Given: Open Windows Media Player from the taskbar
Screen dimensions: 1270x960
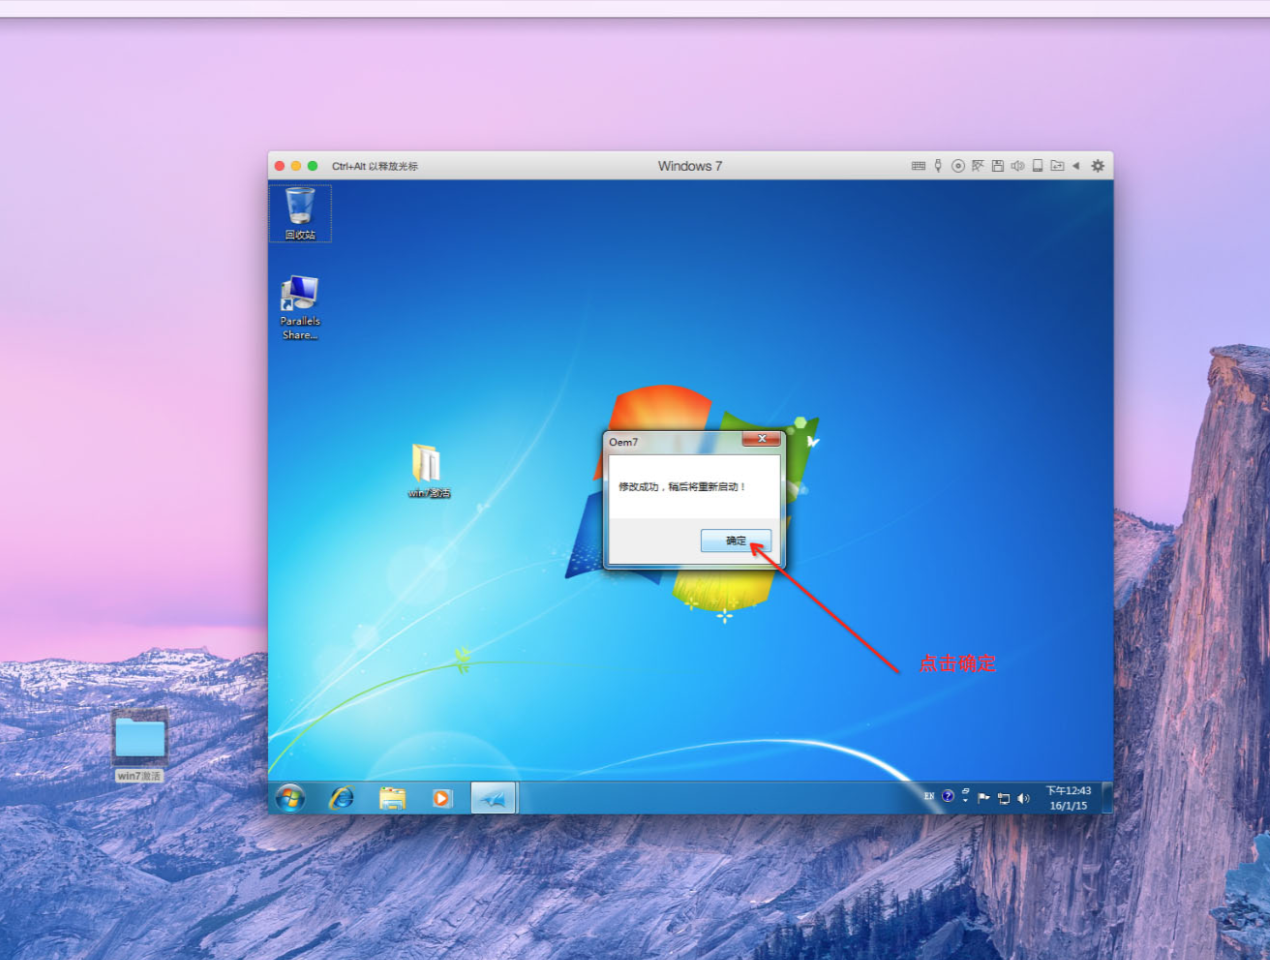Looking at the screenshot, I should pos(441,798).
